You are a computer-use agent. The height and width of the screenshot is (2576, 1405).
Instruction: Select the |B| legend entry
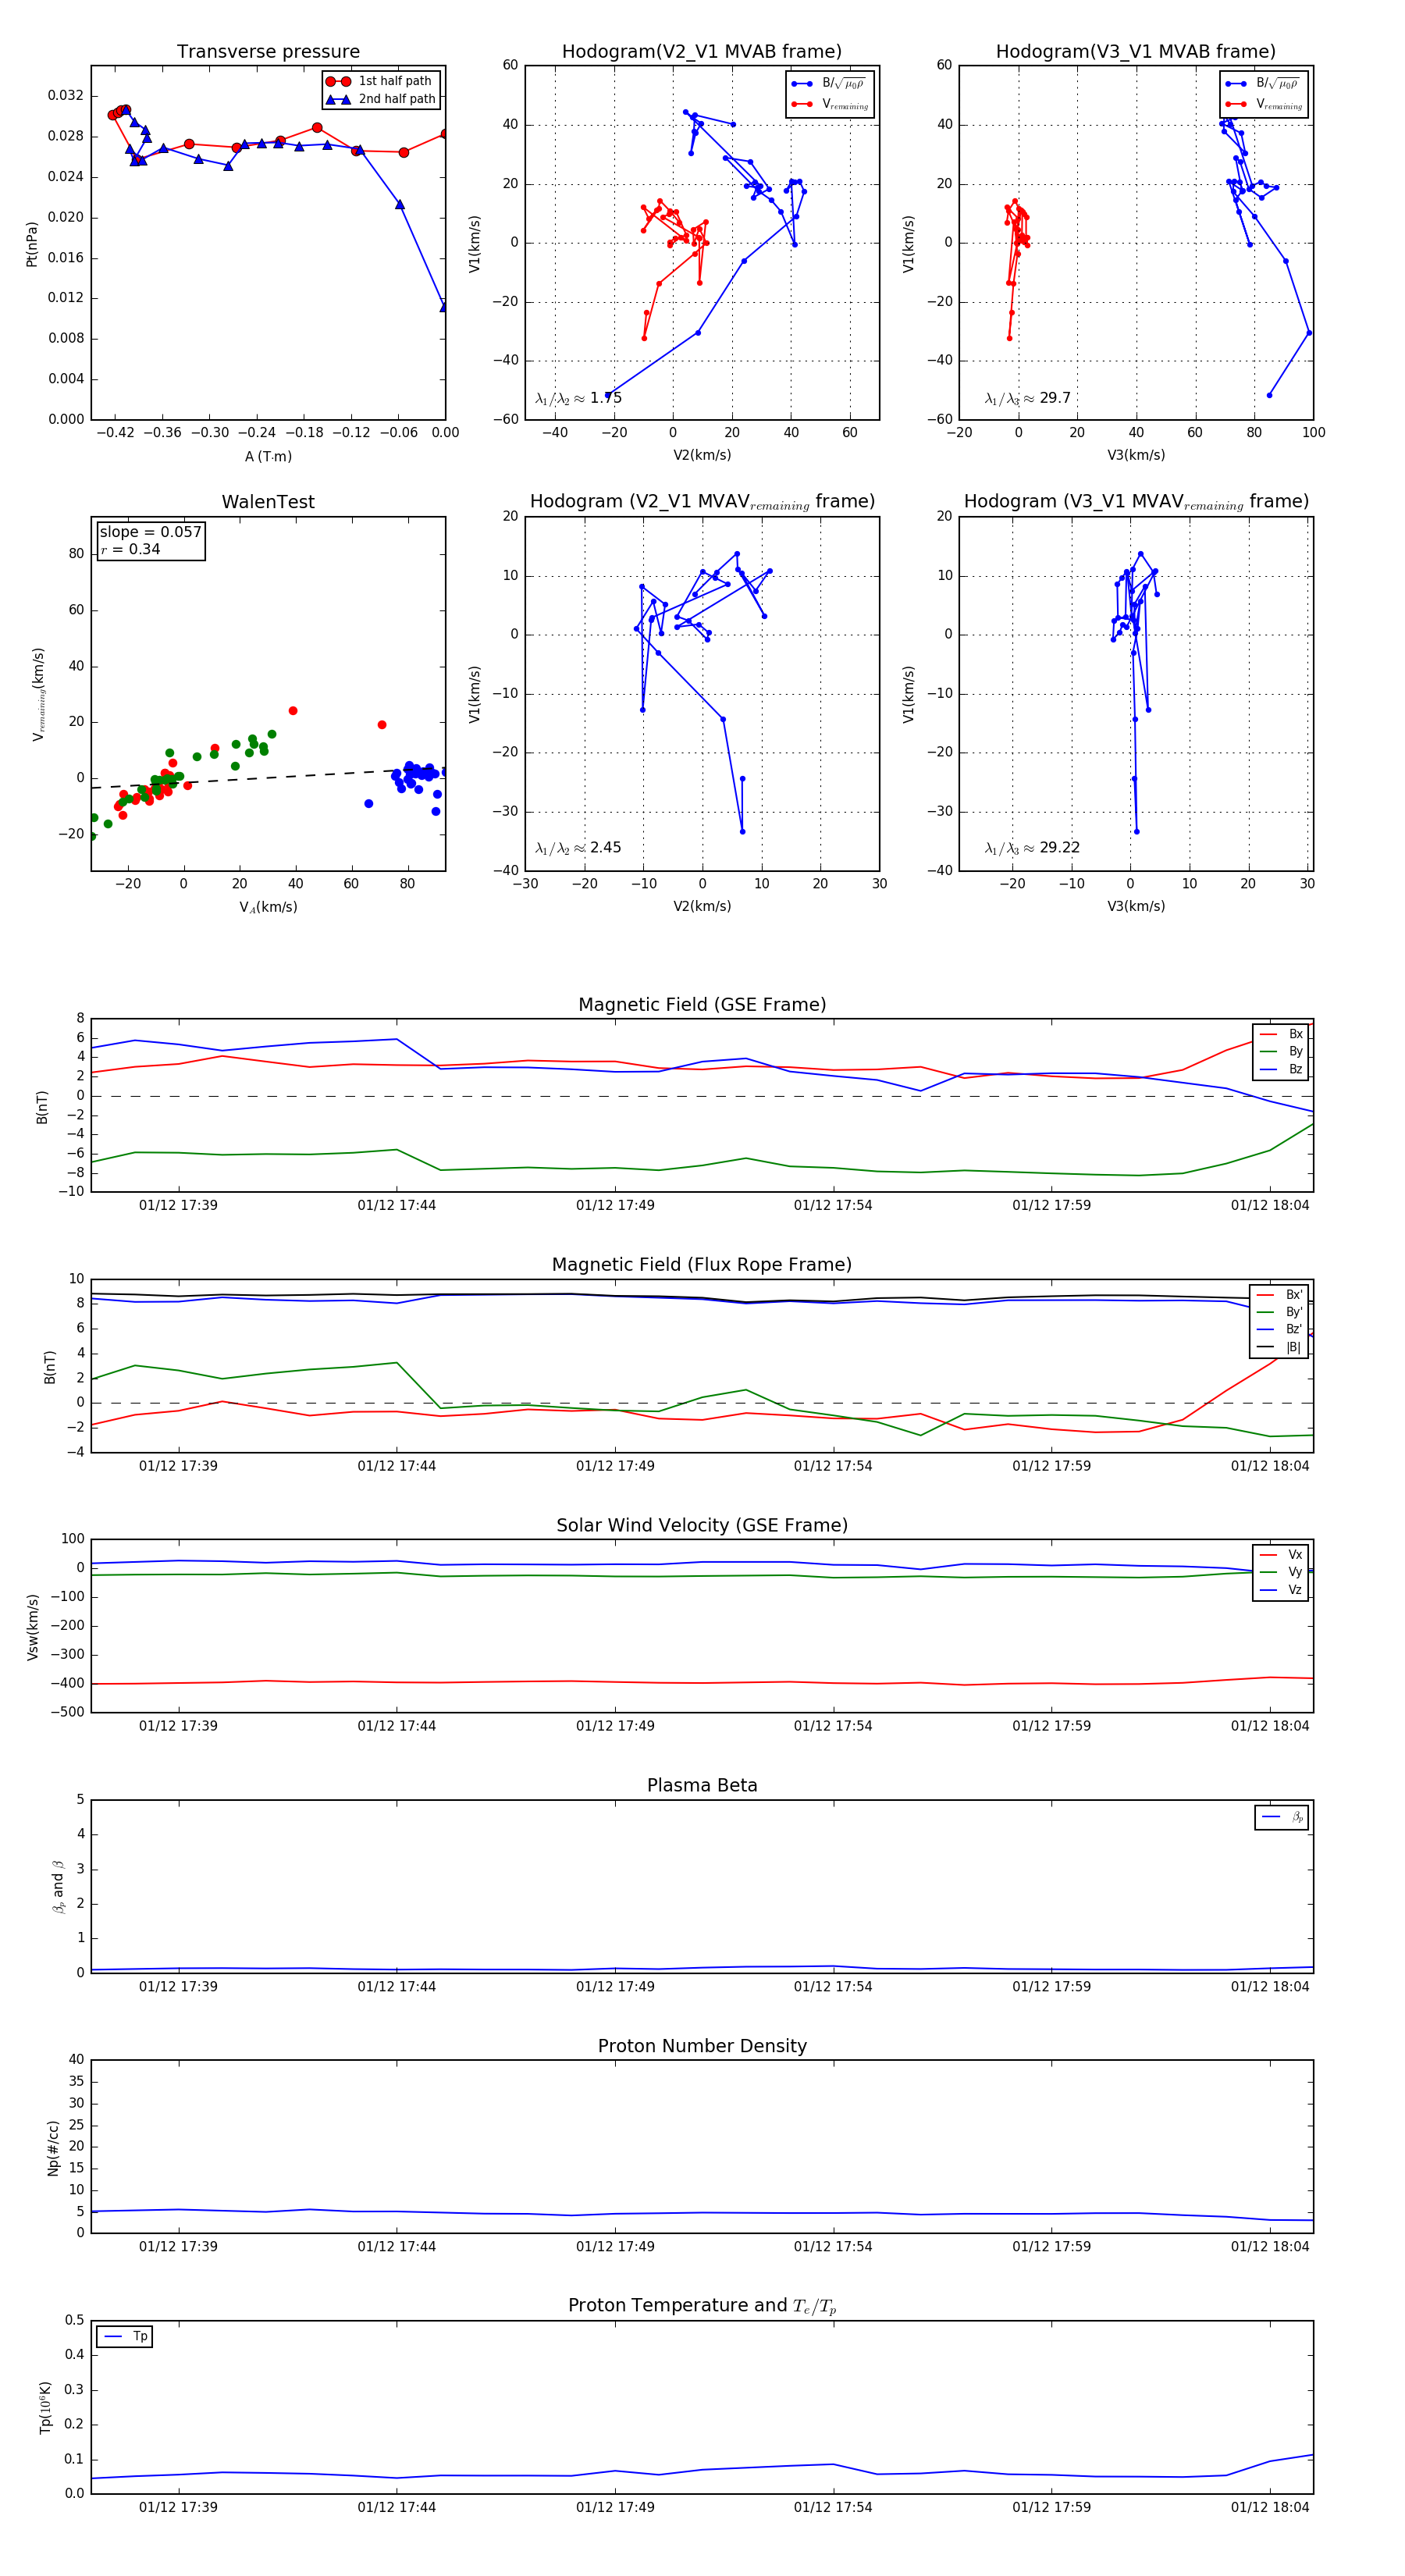1279,1347
